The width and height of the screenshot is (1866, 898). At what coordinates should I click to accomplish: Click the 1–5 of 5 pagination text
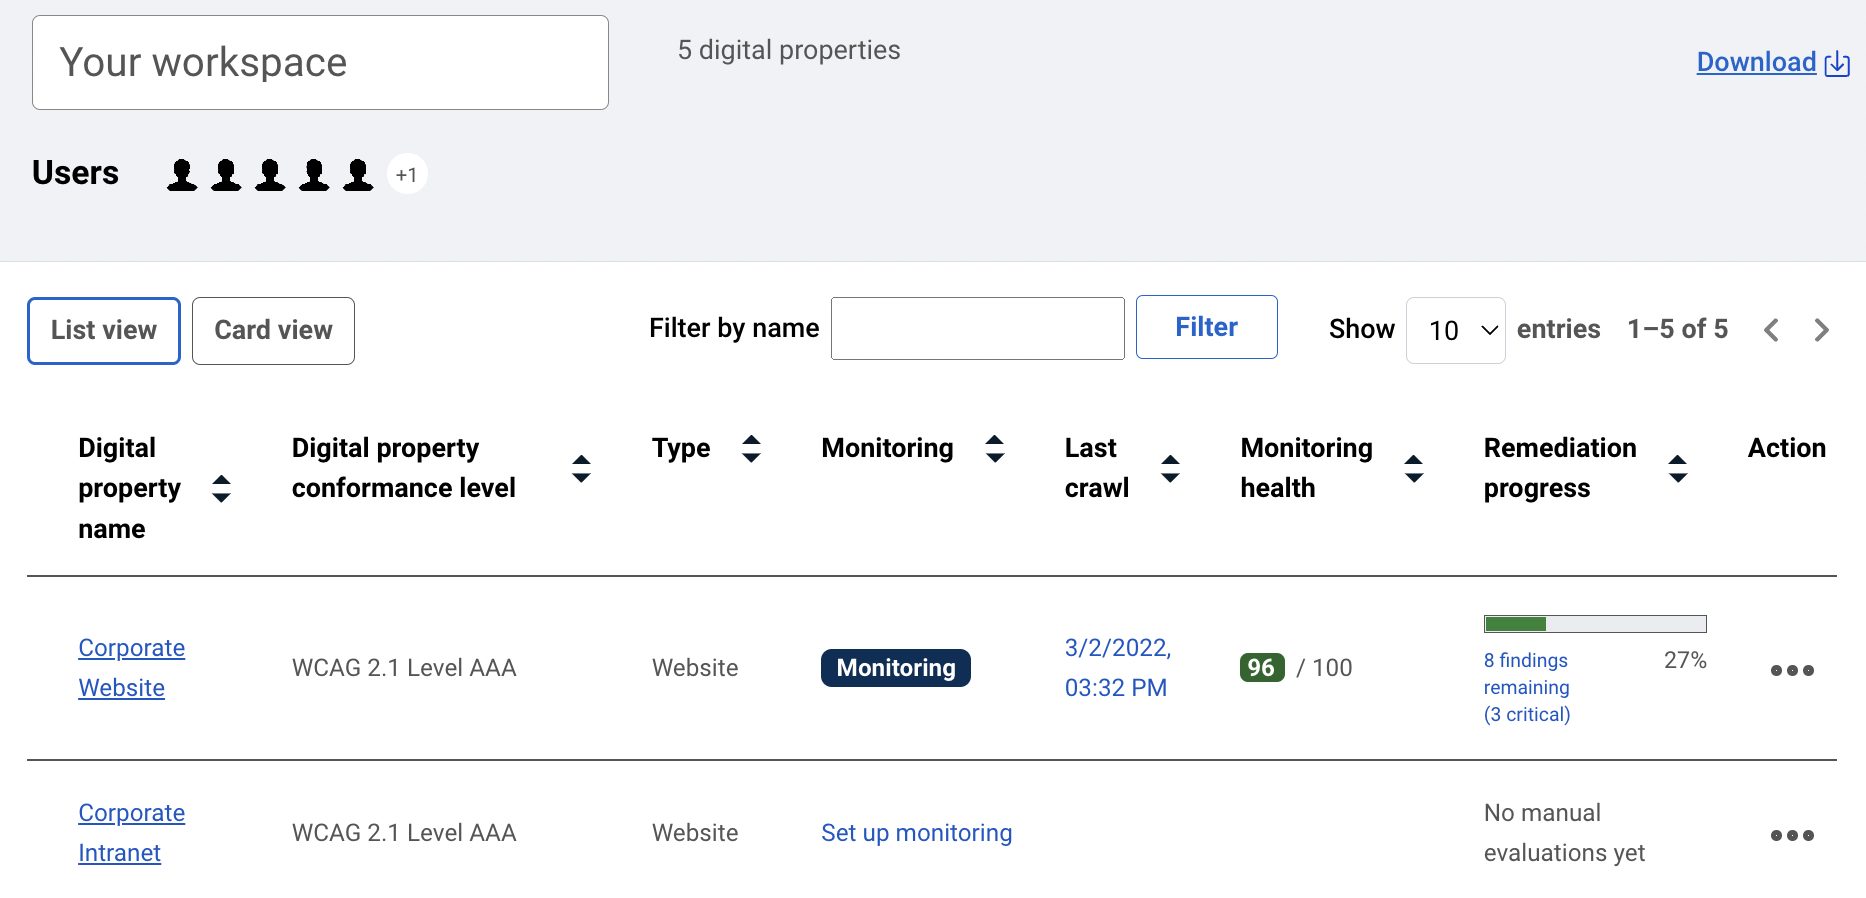point(1677,329)
